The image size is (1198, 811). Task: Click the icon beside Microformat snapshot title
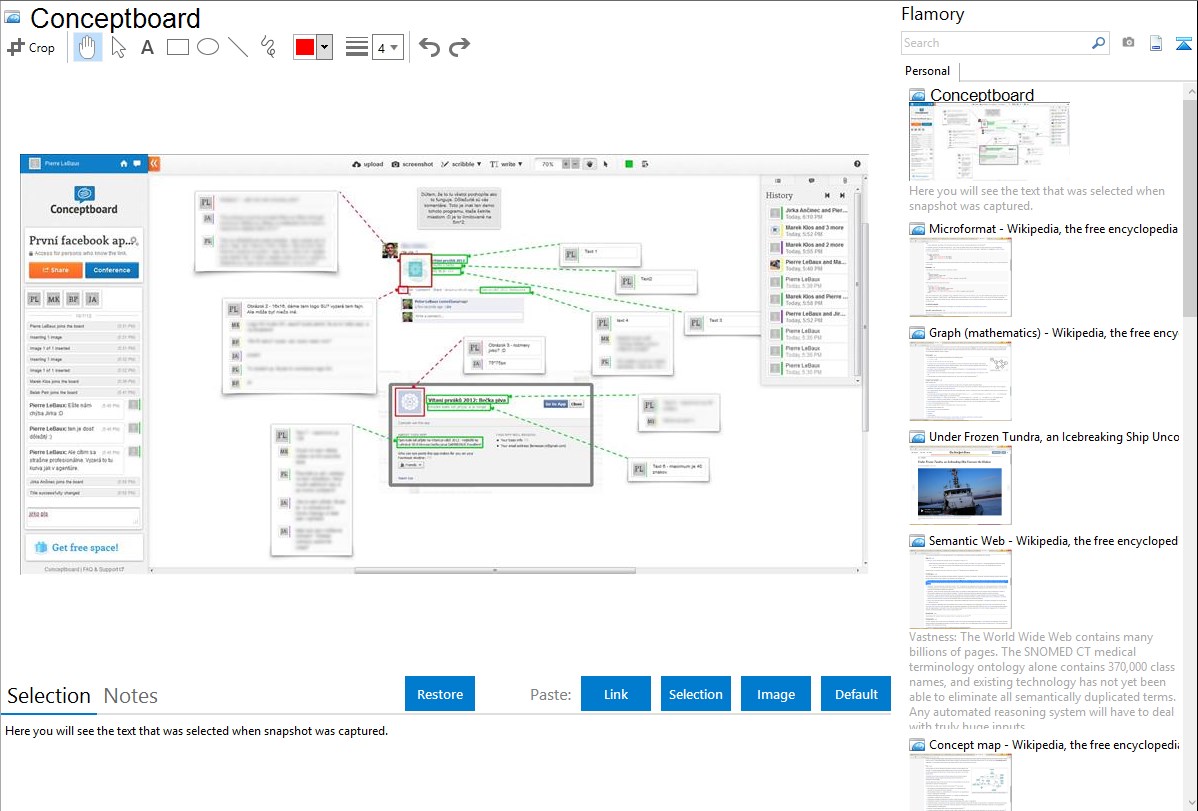coord(917,229)
